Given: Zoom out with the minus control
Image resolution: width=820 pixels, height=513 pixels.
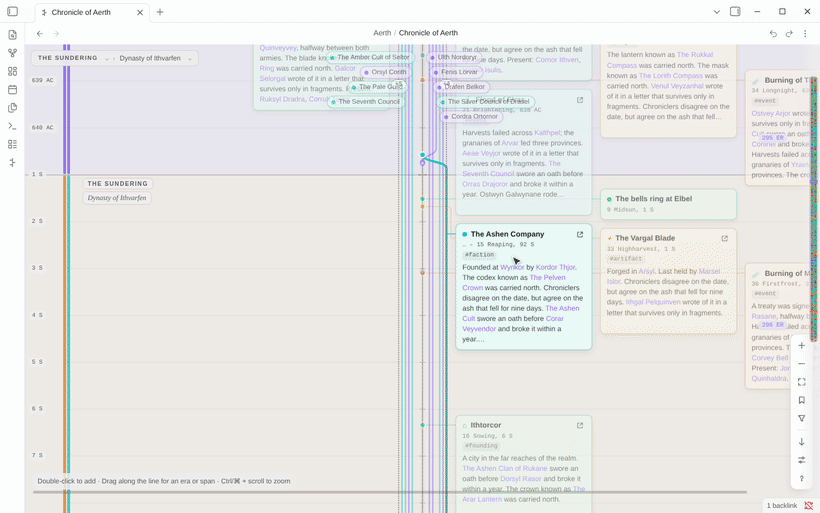Looking at the screenshot, I should point(802,364).
